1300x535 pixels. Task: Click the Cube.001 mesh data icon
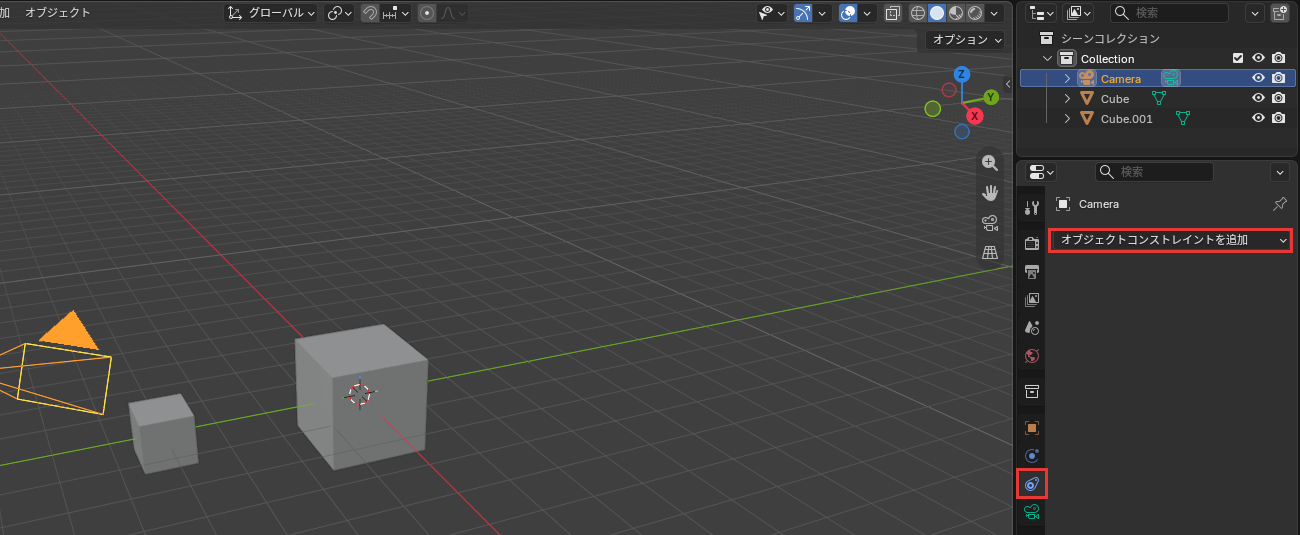pyautogui.click(x=1183, y=118)
